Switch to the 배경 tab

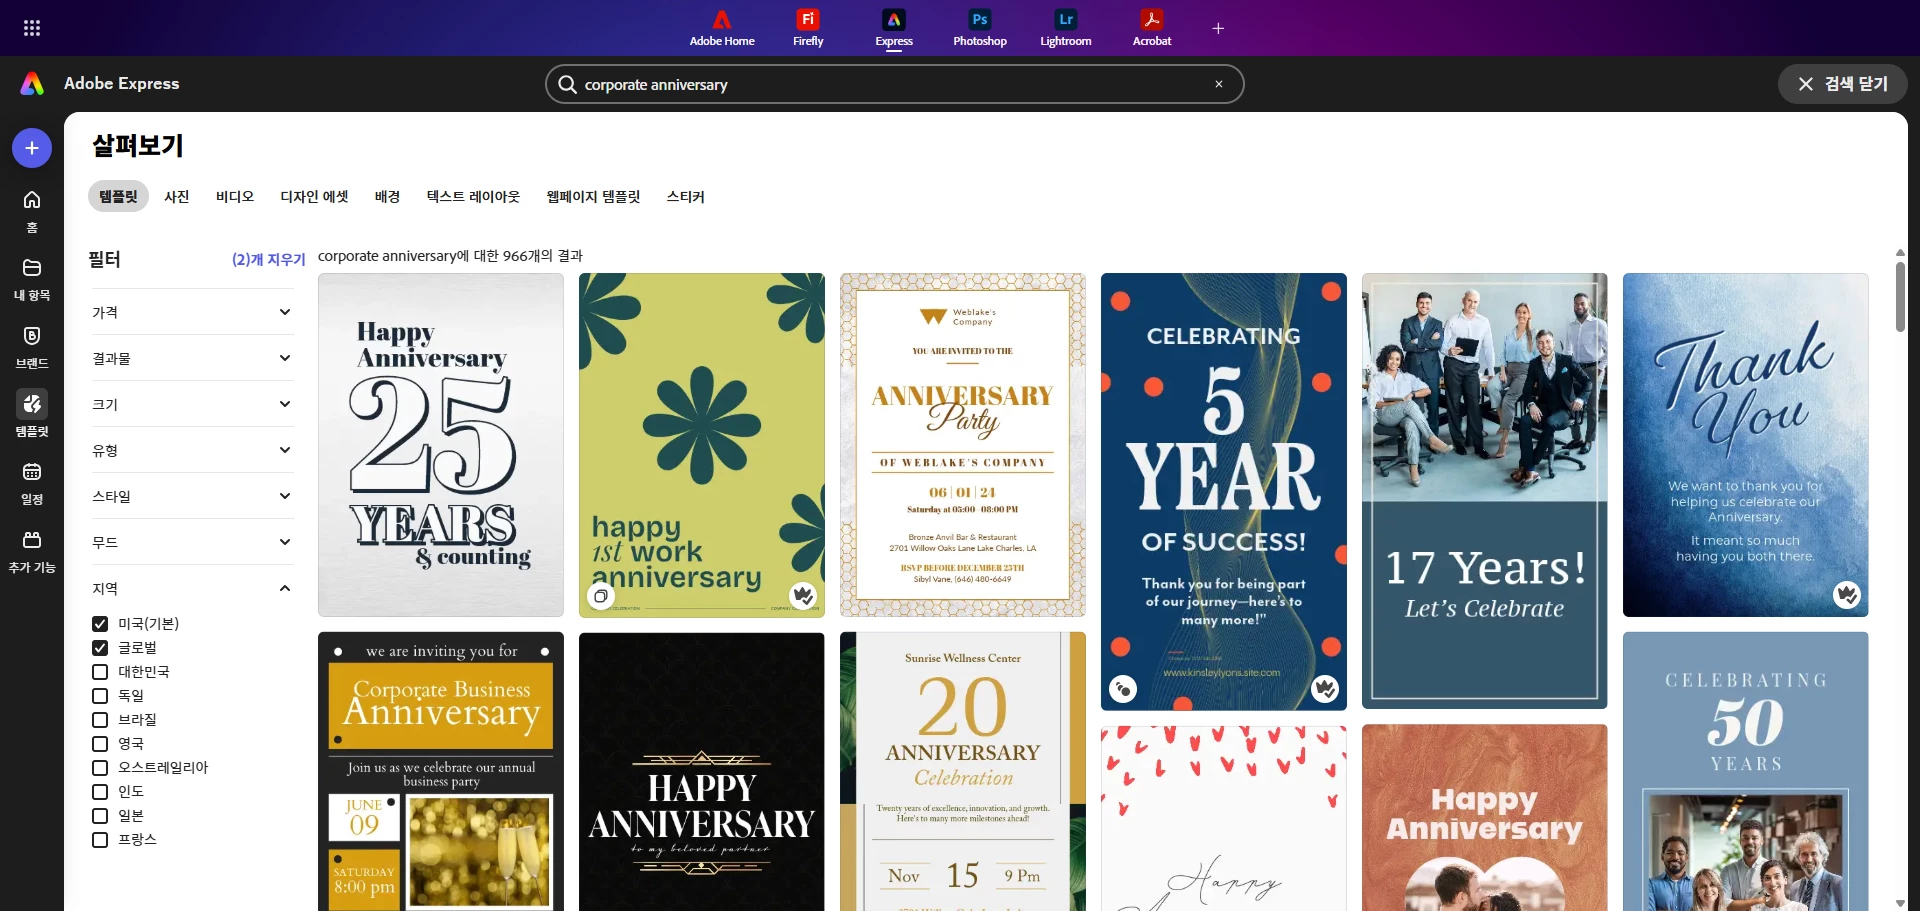[x=387, y=197]
